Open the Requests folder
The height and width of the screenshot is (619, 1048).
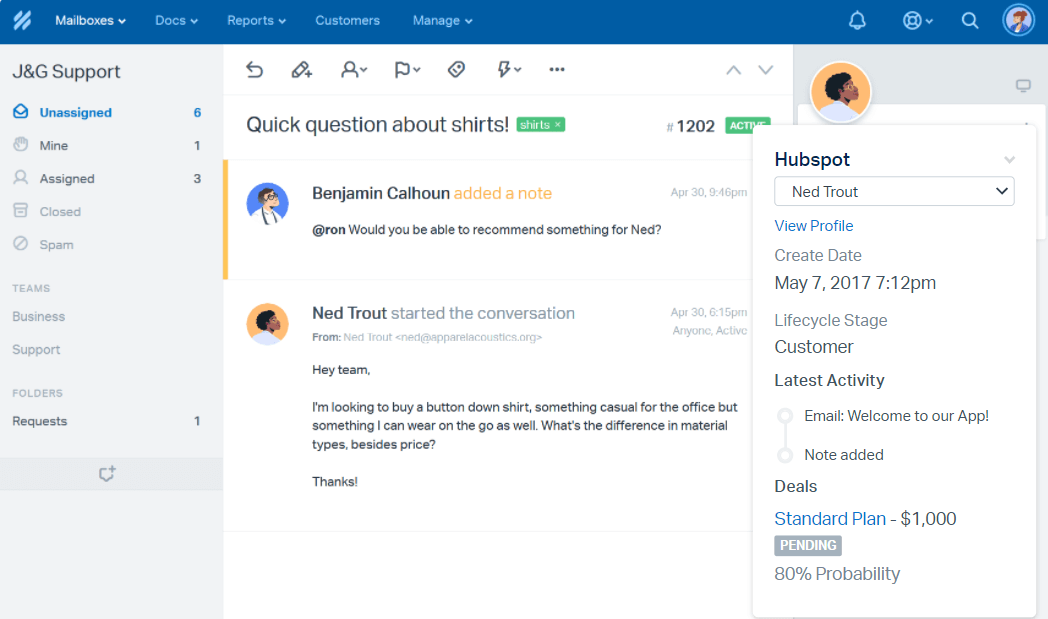pyautogui.click(x=40, y=421)
